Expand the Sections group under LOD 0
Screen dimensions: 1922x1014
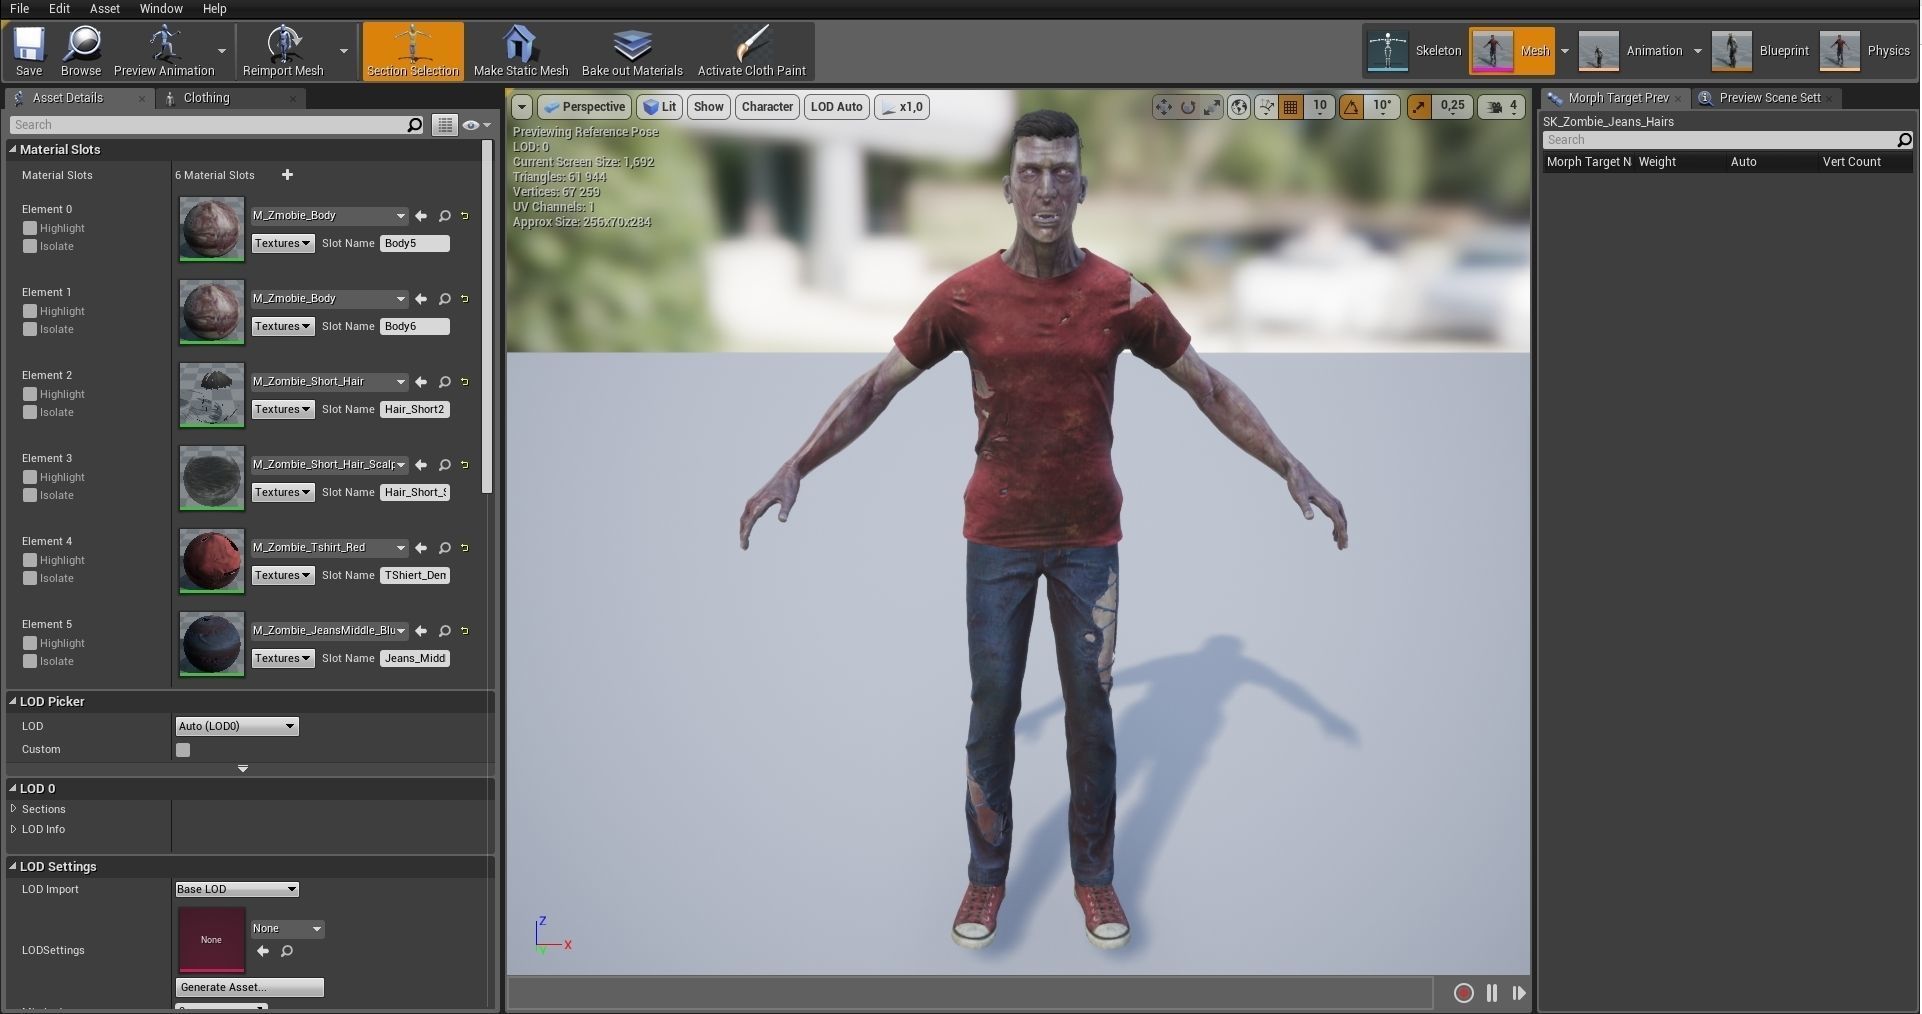14,810
